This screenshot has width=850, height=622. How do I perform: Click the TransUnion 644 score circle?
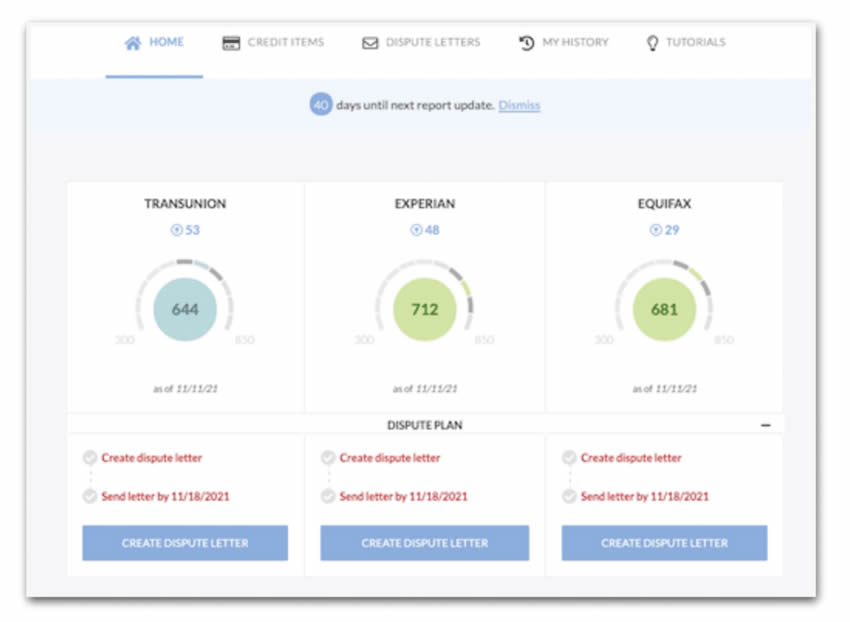pos(185,310)
